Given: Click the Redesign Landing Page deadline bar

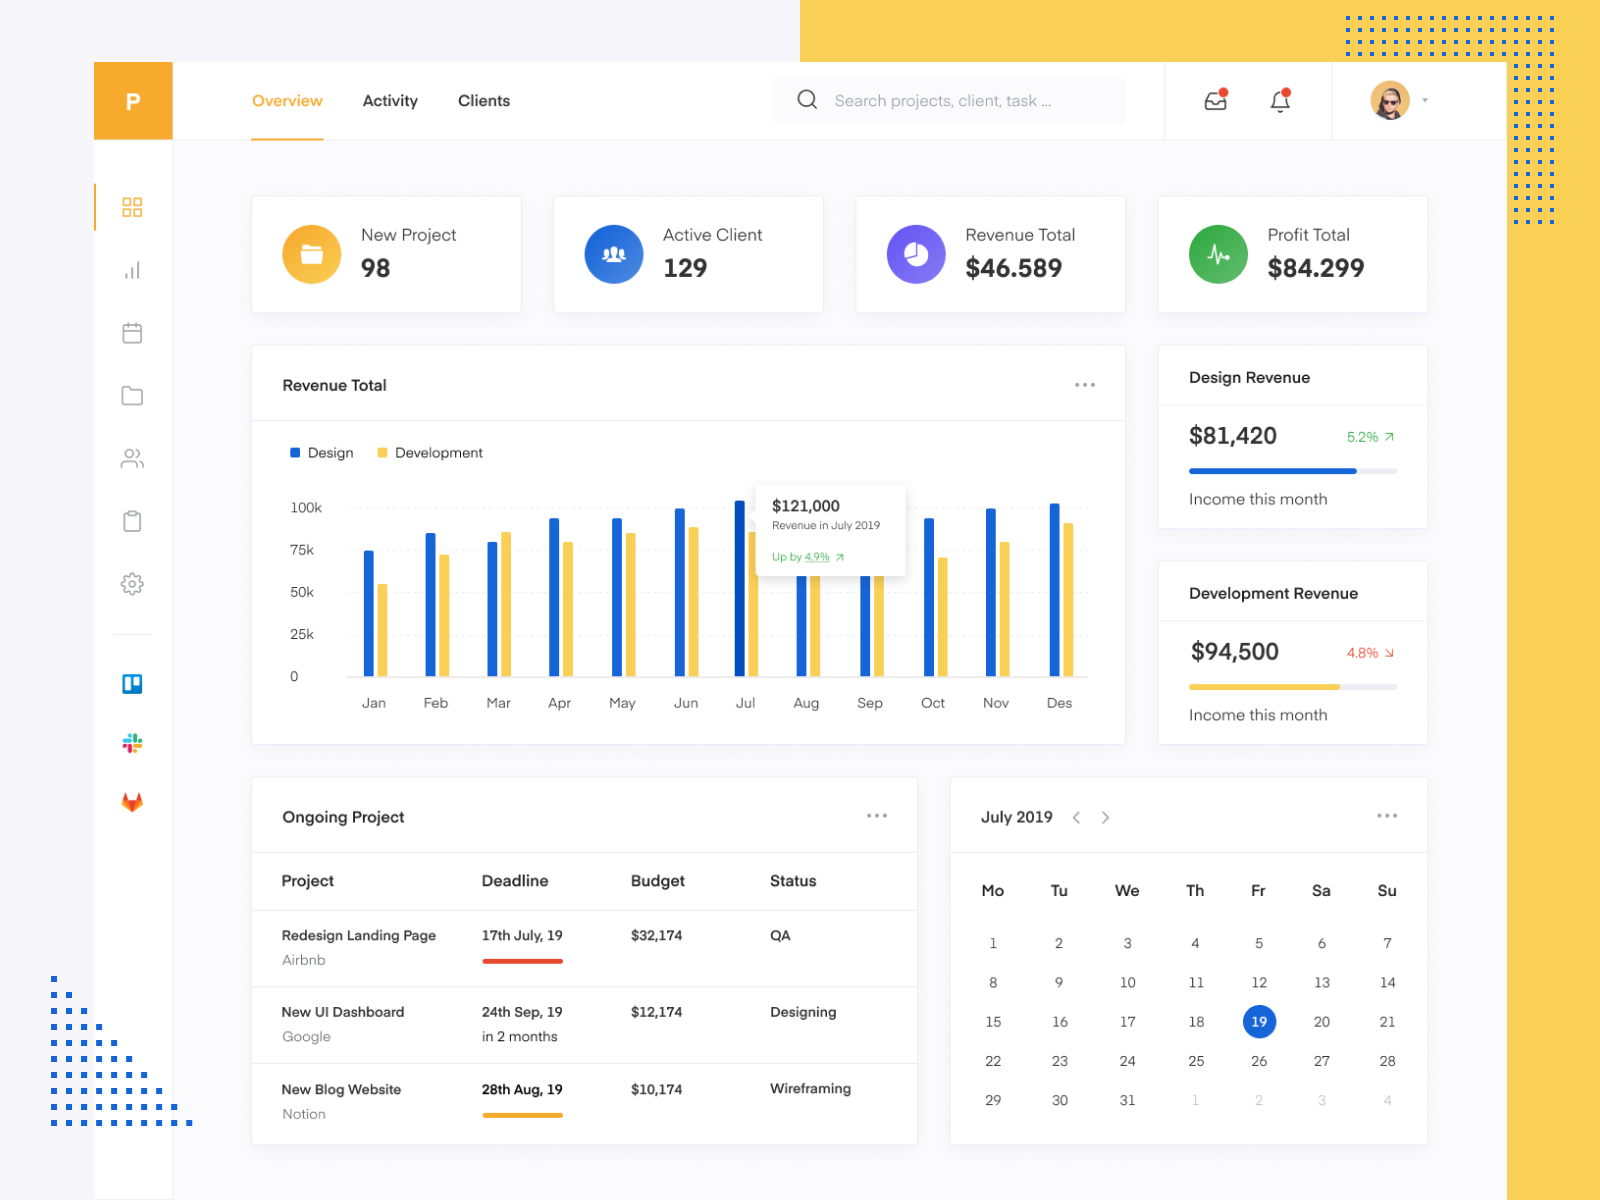Looking at the screenshot, I should 522,961.
